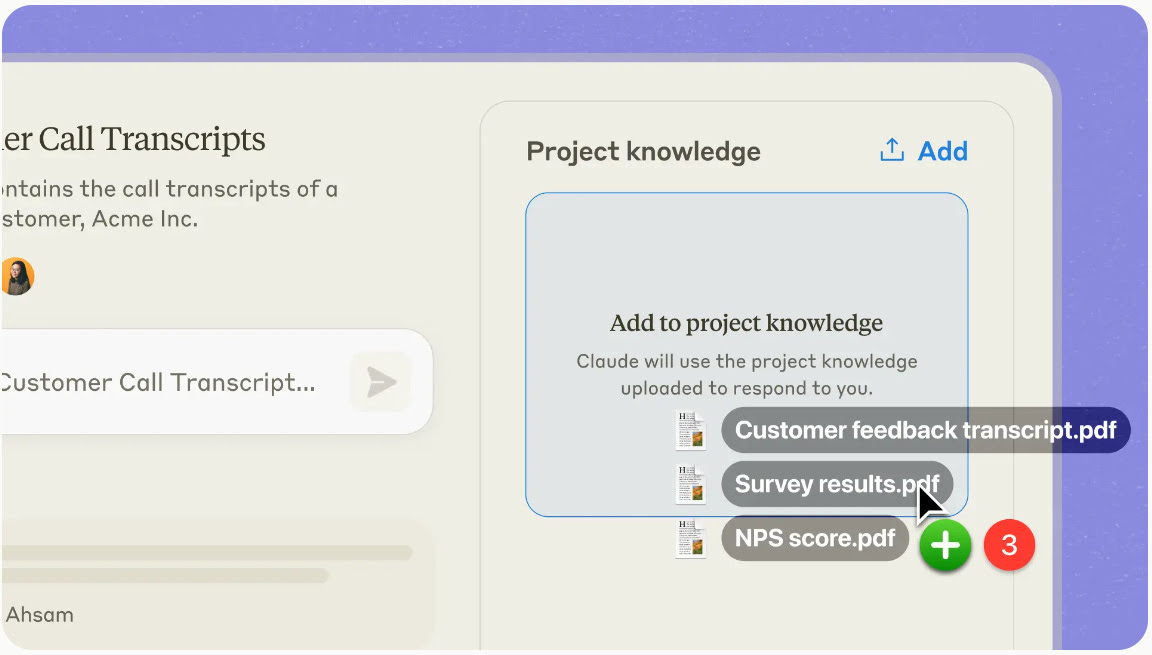Select the Survey results.pdf label
This screenshot has height=655, width=1152.
837,484
